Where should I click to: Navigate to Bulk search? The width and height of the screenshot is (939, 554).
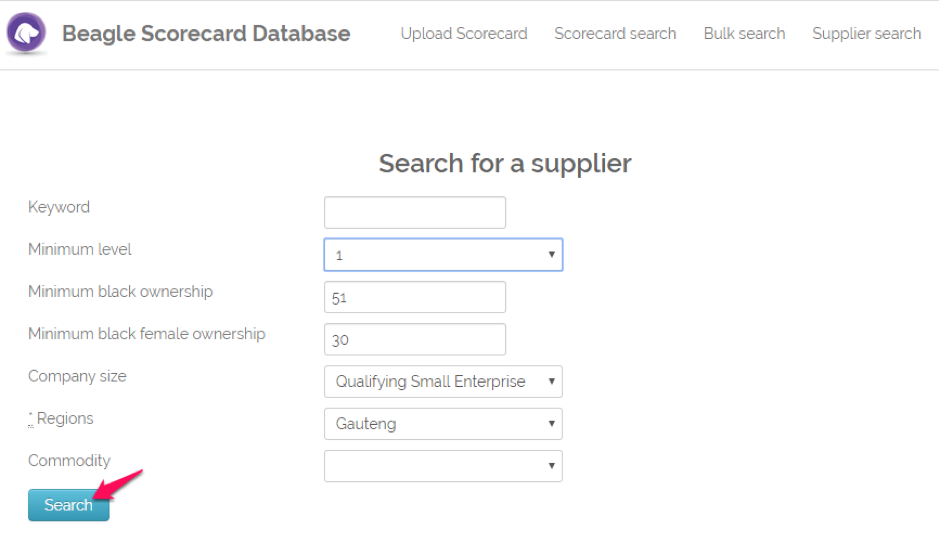click(744, 34)
